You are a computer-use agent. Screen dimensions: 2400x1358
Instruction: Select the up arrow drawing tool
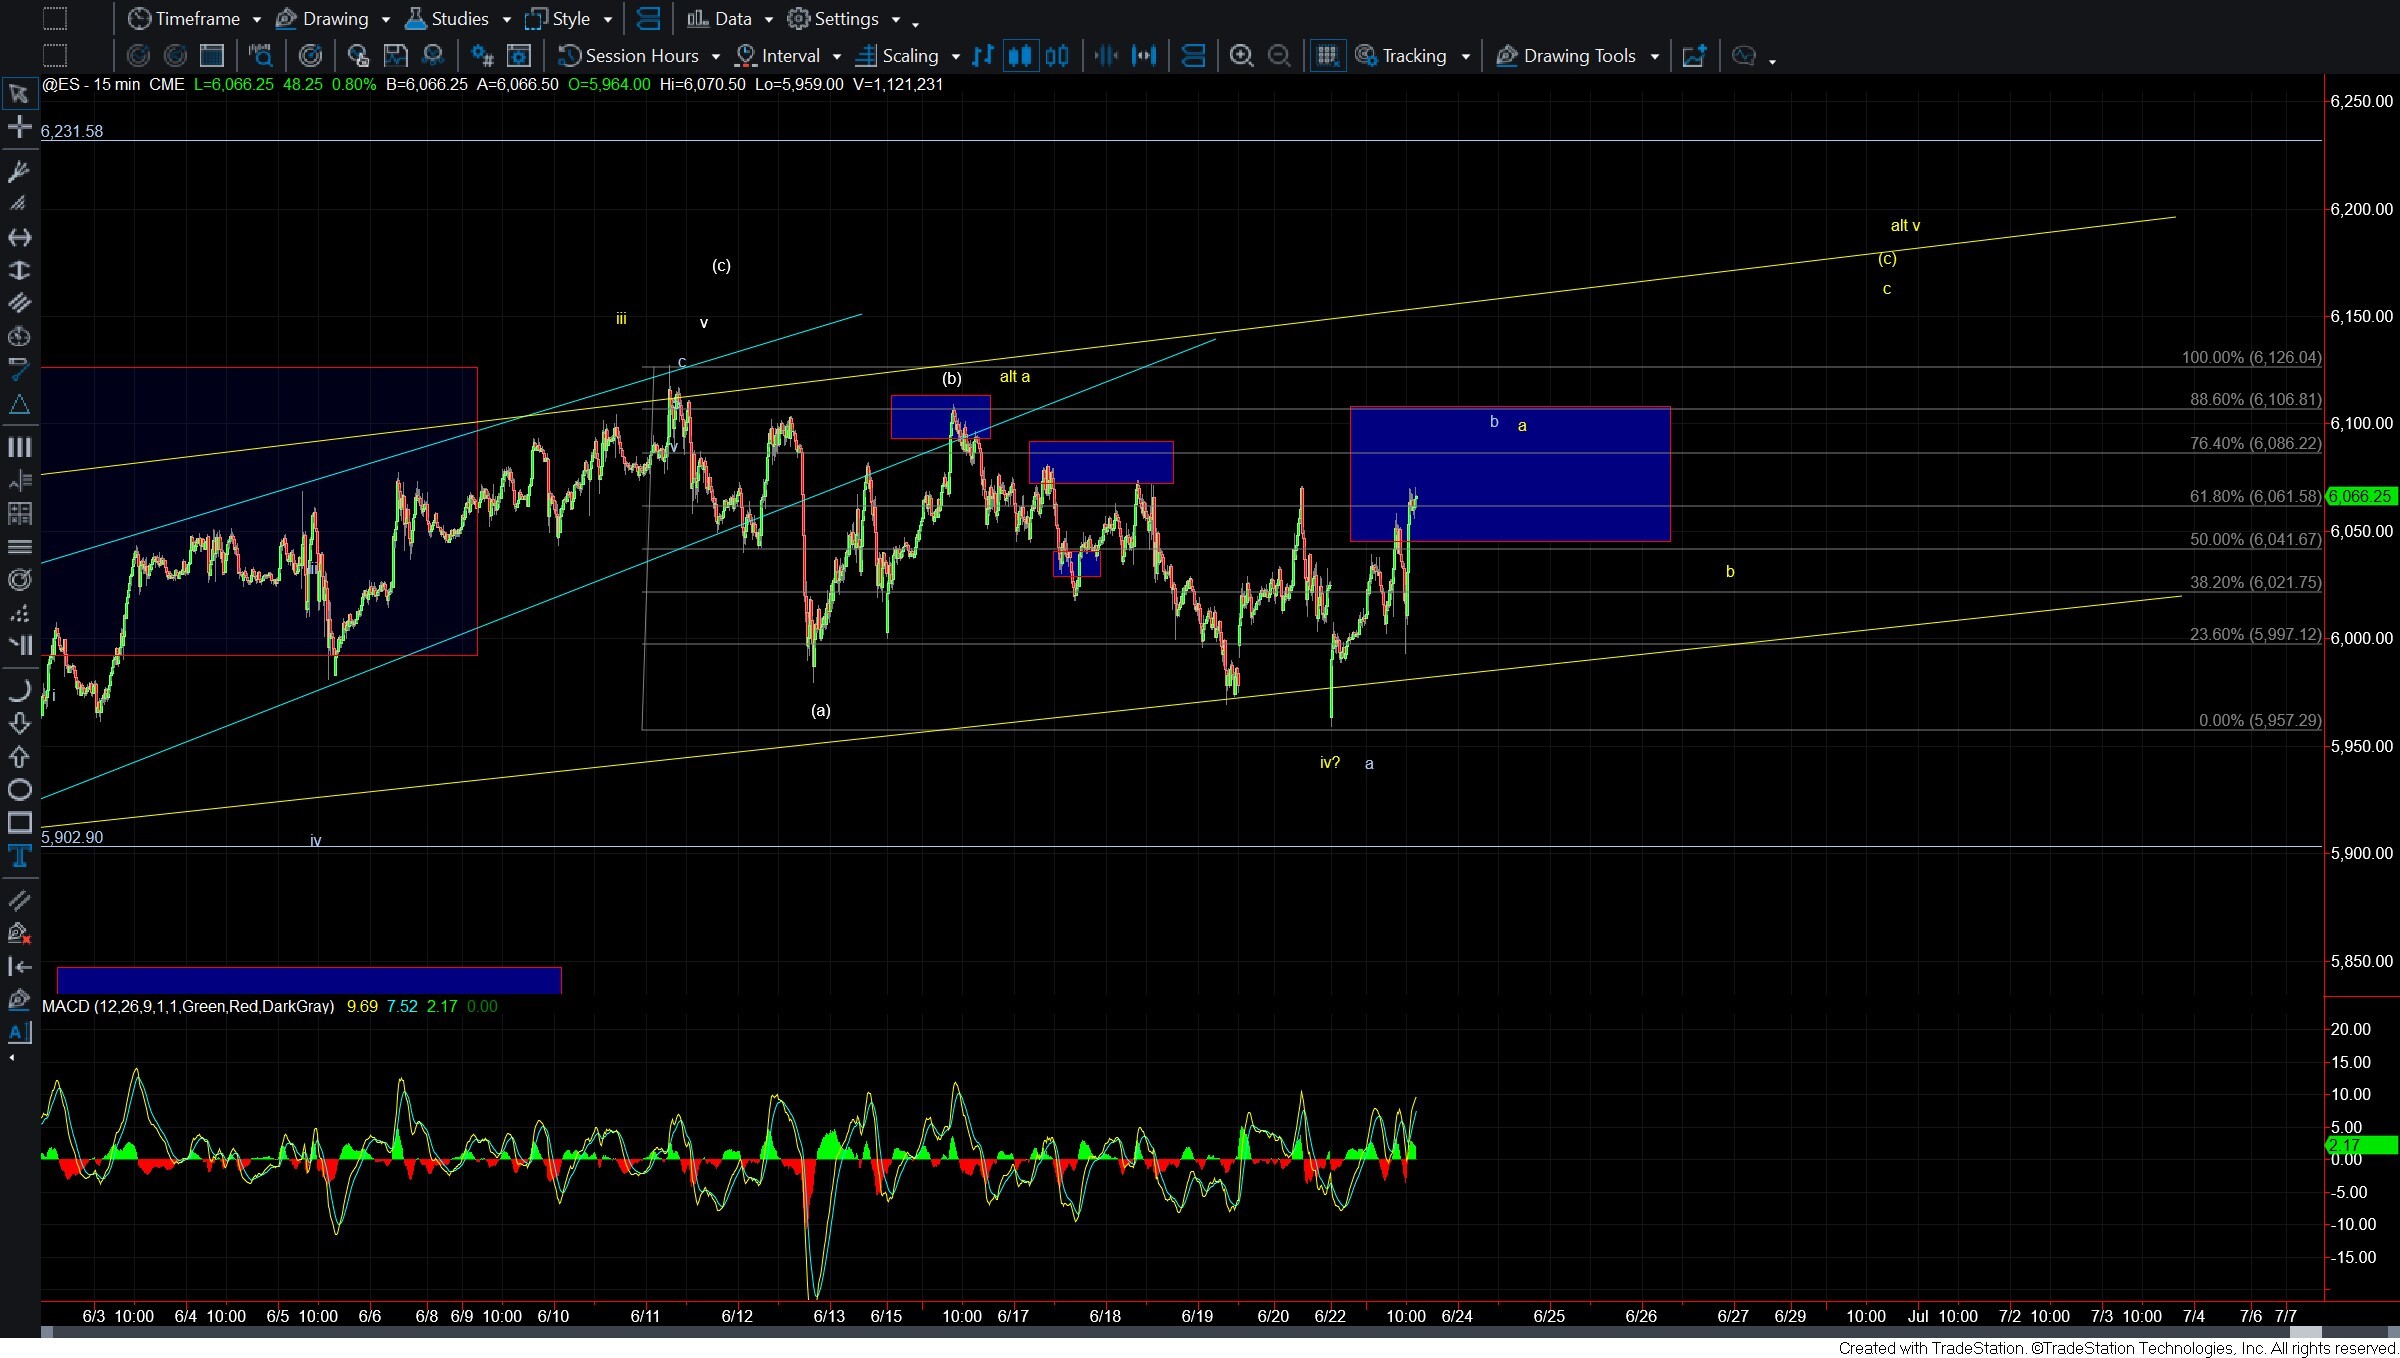18,756
